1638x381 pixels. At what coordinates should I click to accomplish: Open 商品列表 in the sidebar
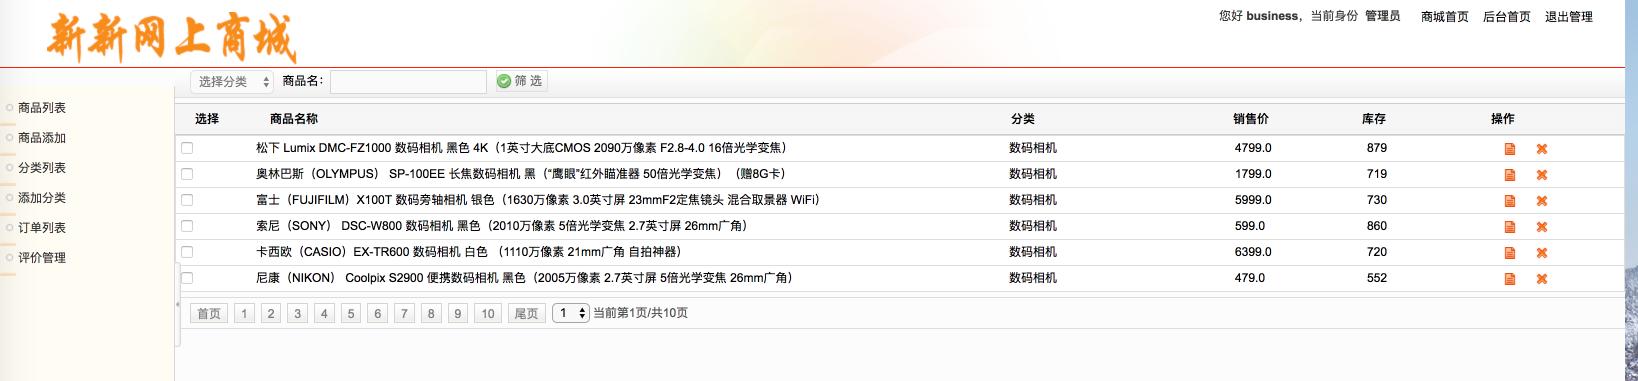pyautogui.click(x=42, y=108)
